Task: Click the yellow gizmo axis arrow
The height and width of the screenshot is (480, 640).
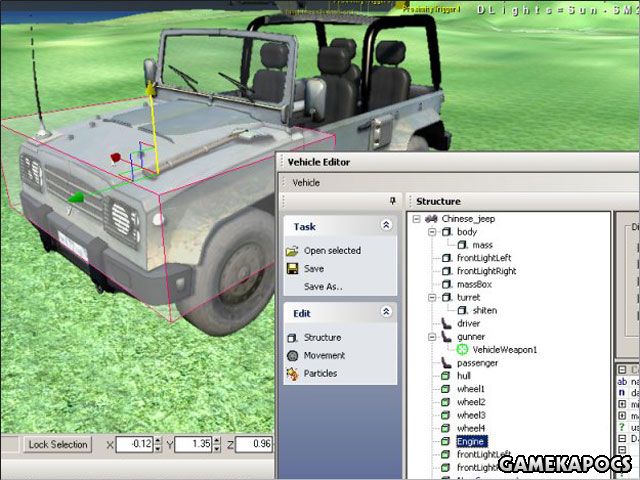Action: 151,88
